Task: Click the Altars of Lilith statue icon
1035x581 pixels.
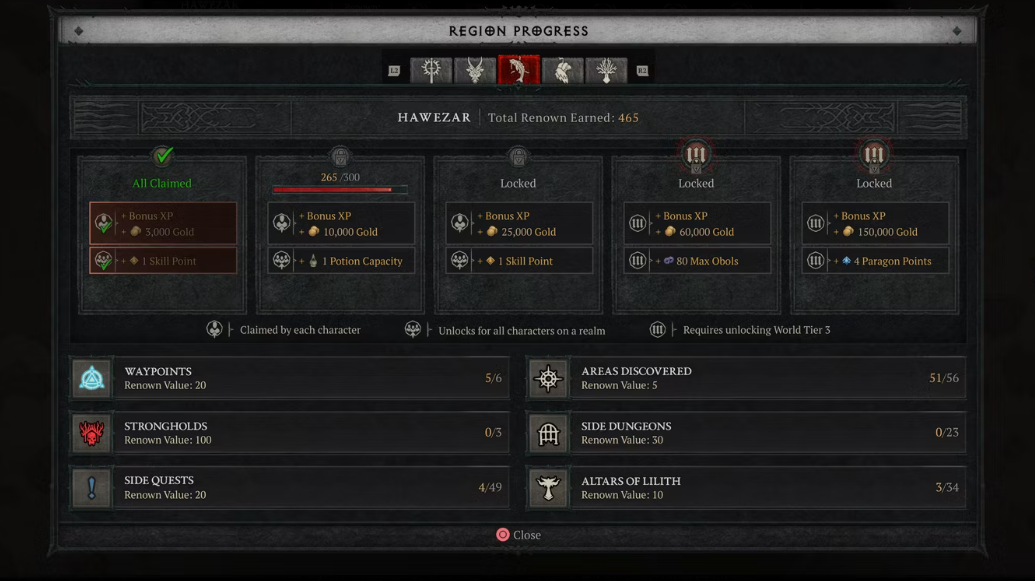Action: click(549, 488)
